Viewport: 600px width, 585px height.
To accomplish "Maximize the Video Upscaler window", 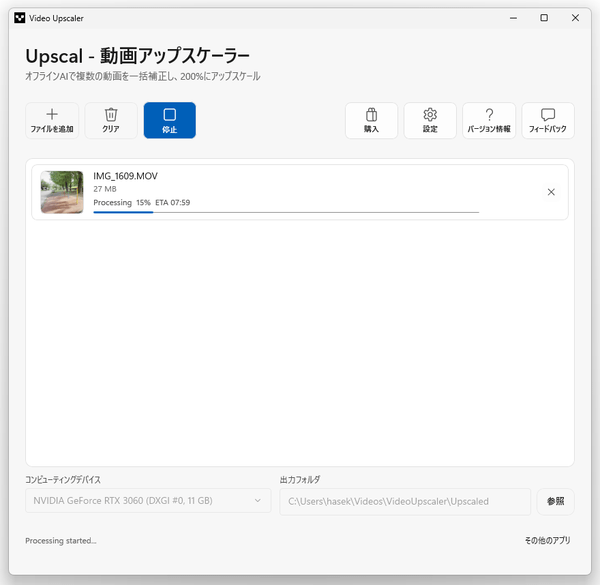I will (544, 18).
